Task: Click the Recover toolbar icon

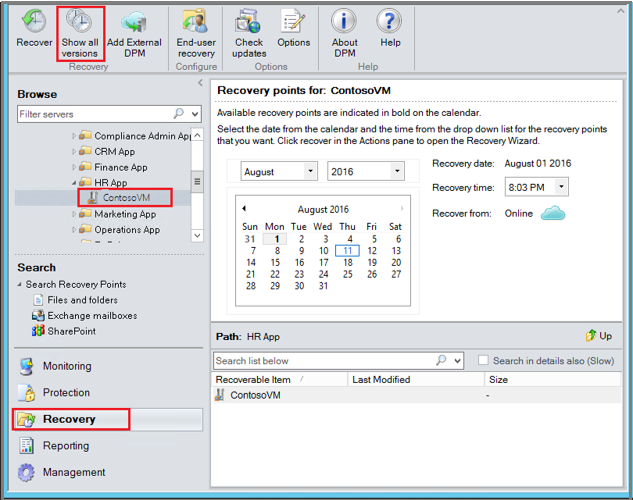Action: (x=34, y=21)
